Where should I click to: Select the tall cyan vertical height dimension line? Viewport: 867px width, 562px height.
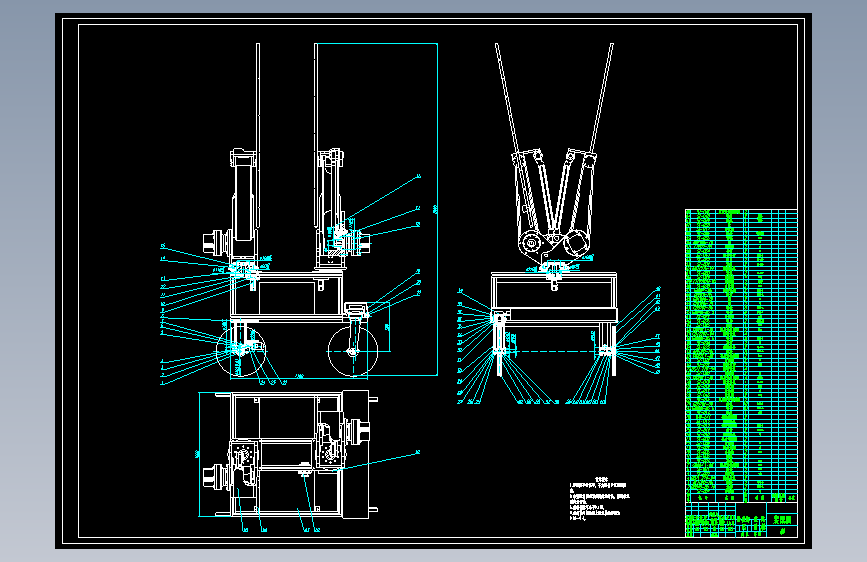click(437, 209)
